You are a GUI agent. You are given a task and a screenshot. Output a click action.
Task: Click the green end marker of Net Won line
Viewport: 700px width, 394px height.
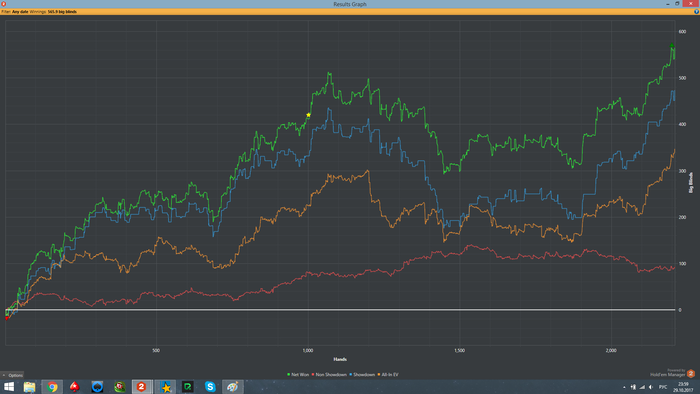click(672, 46)
